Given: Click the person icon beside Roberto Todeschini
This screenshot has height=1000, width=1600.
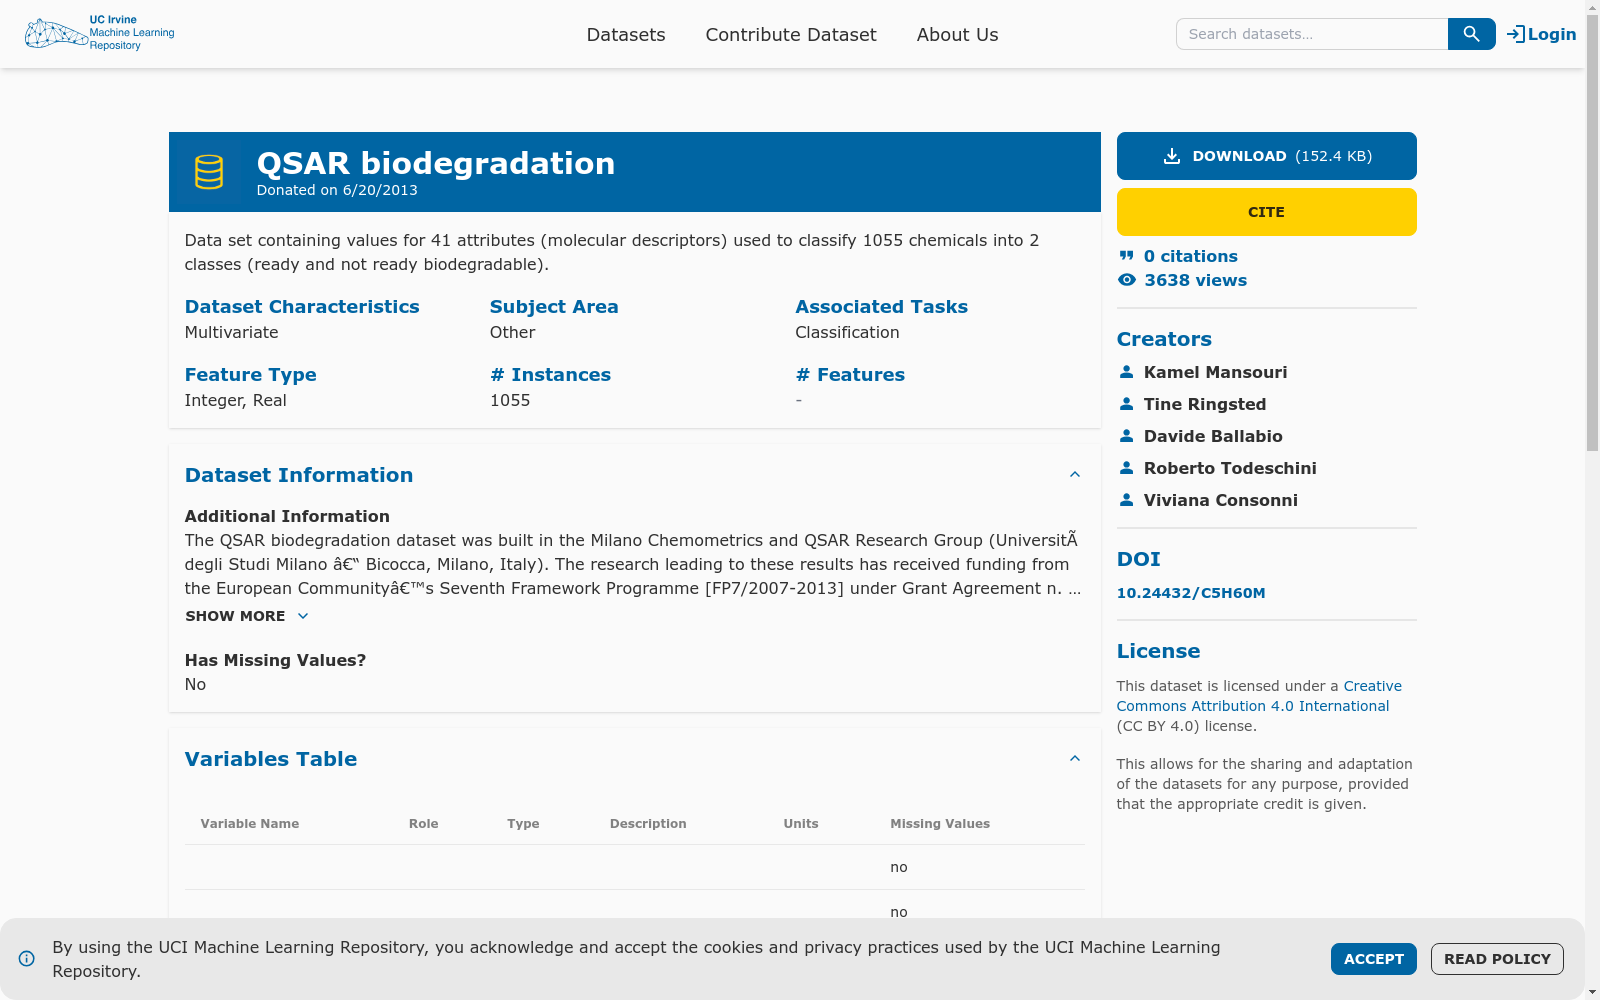Looking at the screenshot, I should point(1127,468).
